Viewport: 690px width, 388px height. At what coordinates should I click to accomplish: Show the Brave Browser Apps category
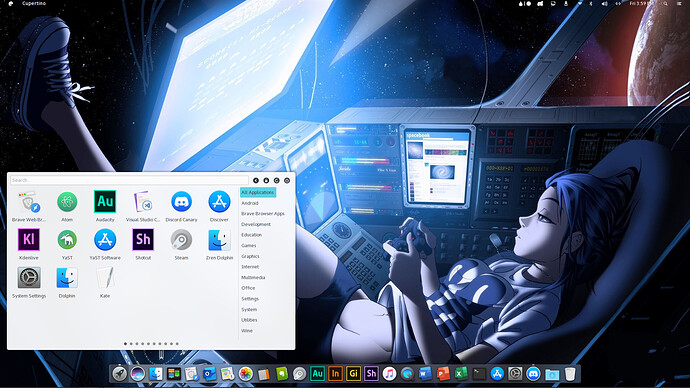point(263,214)
